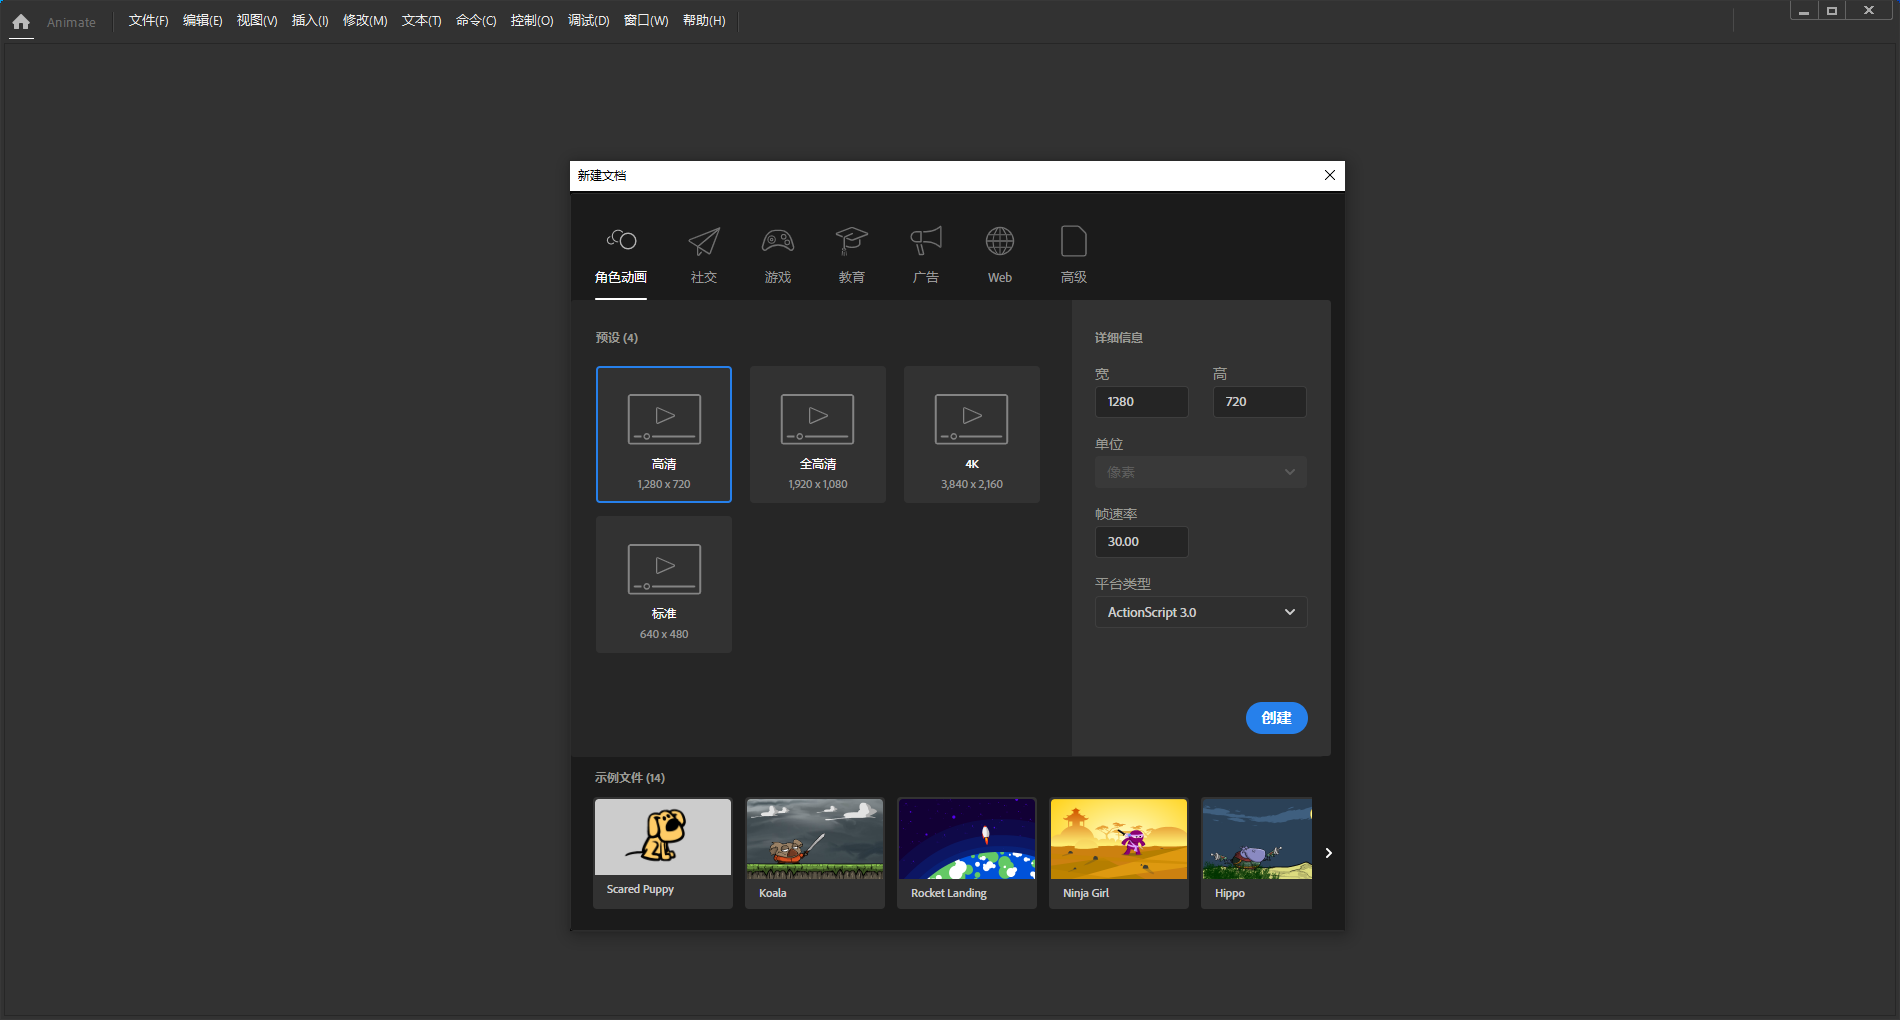This screenshot has height=1020, width=1900.
Task: Click the 帧速率 field showing 30.00
Action: (x=1141, y=542)
